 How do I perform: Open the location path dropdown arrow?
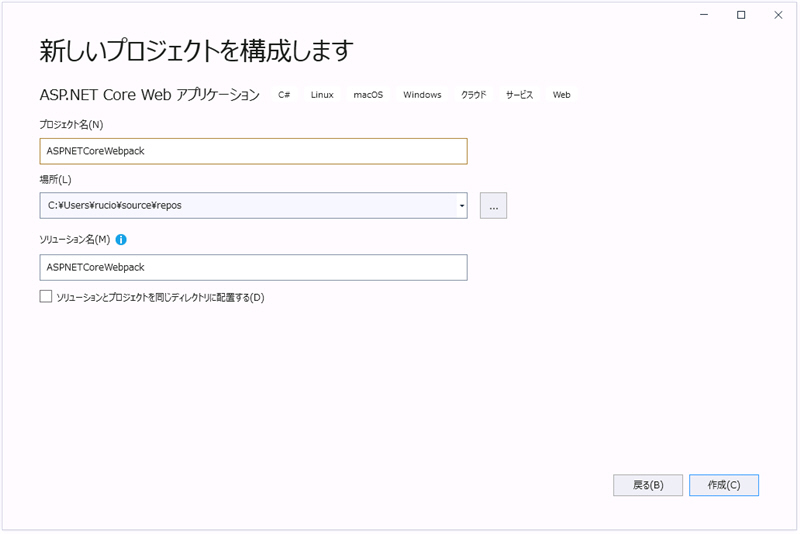pos(462,206)
